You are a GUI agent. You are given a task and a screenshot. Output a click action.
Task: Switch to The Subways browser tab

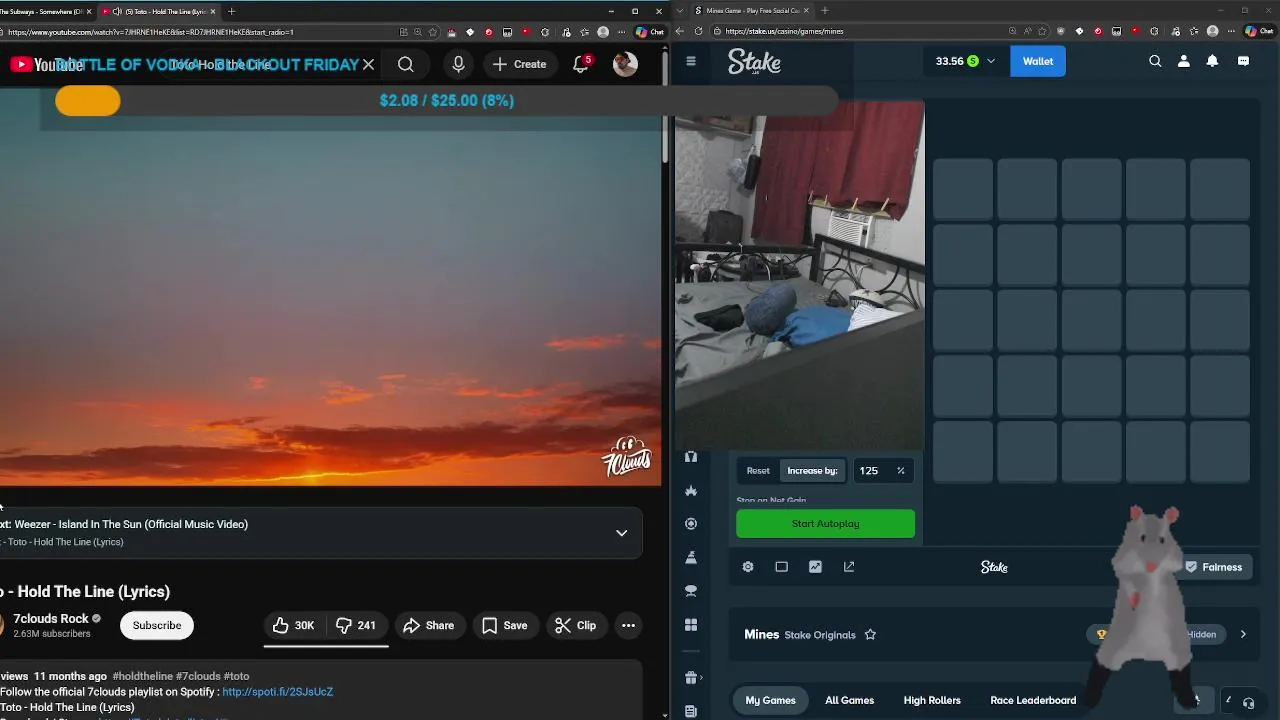(x=45, y=11)
